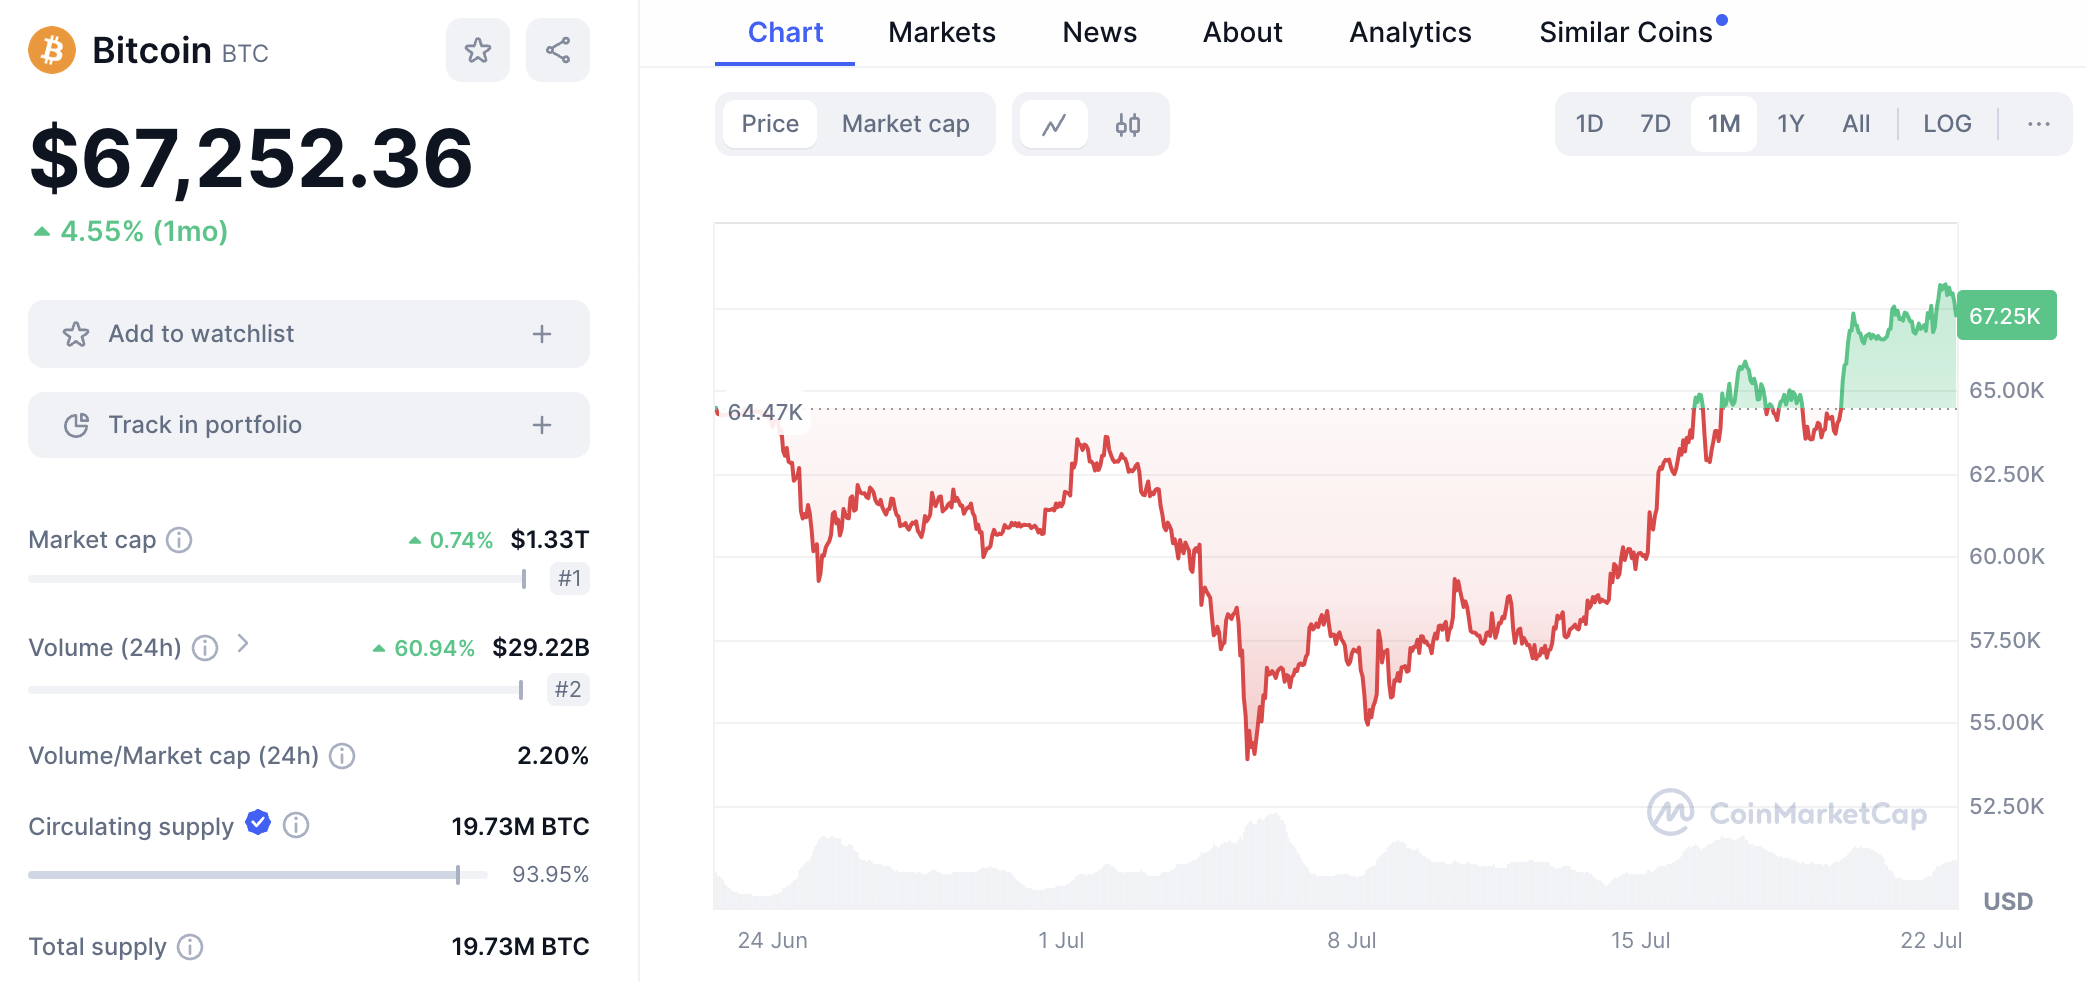The image size is (2086, 982).
Task: Switch to the Markets tab
Action: click(x=941, y=32)
